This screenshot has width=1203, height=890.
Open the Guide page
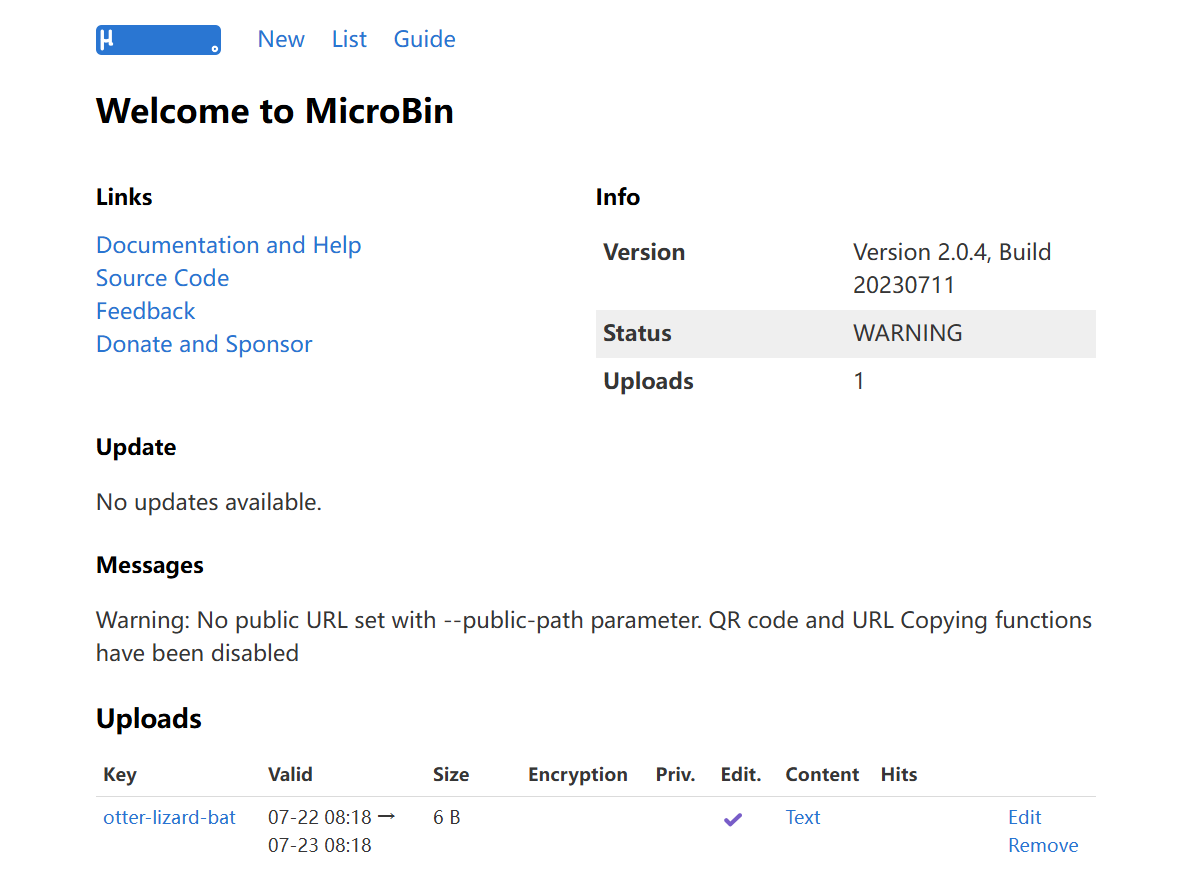coord(424,39)
